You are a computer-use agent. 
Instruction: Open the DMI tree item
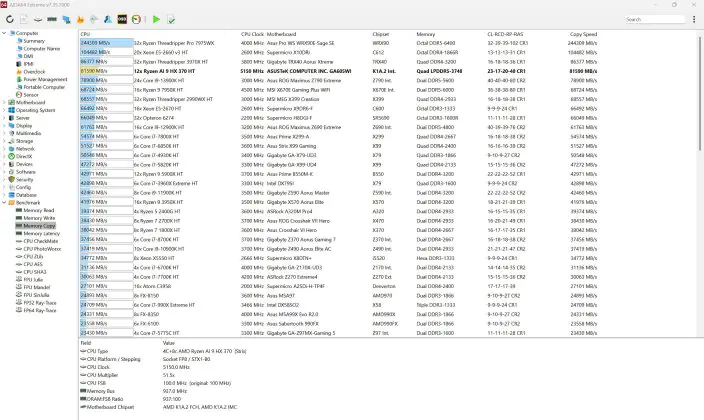click(x=28, y=56)
